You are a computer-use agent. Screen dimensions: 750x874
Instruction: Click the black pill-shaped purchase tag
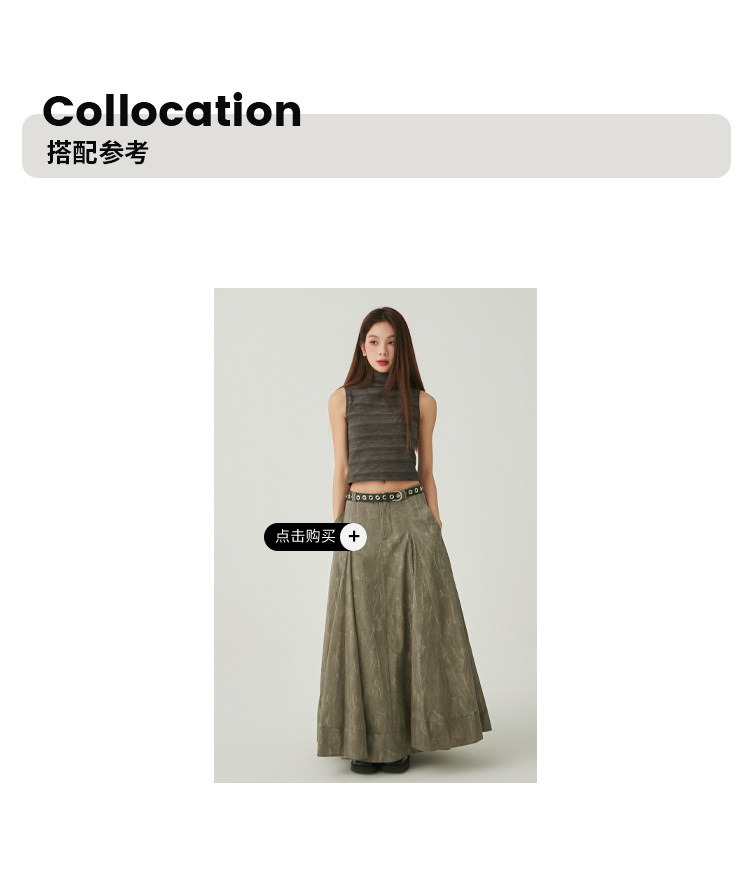315,537
